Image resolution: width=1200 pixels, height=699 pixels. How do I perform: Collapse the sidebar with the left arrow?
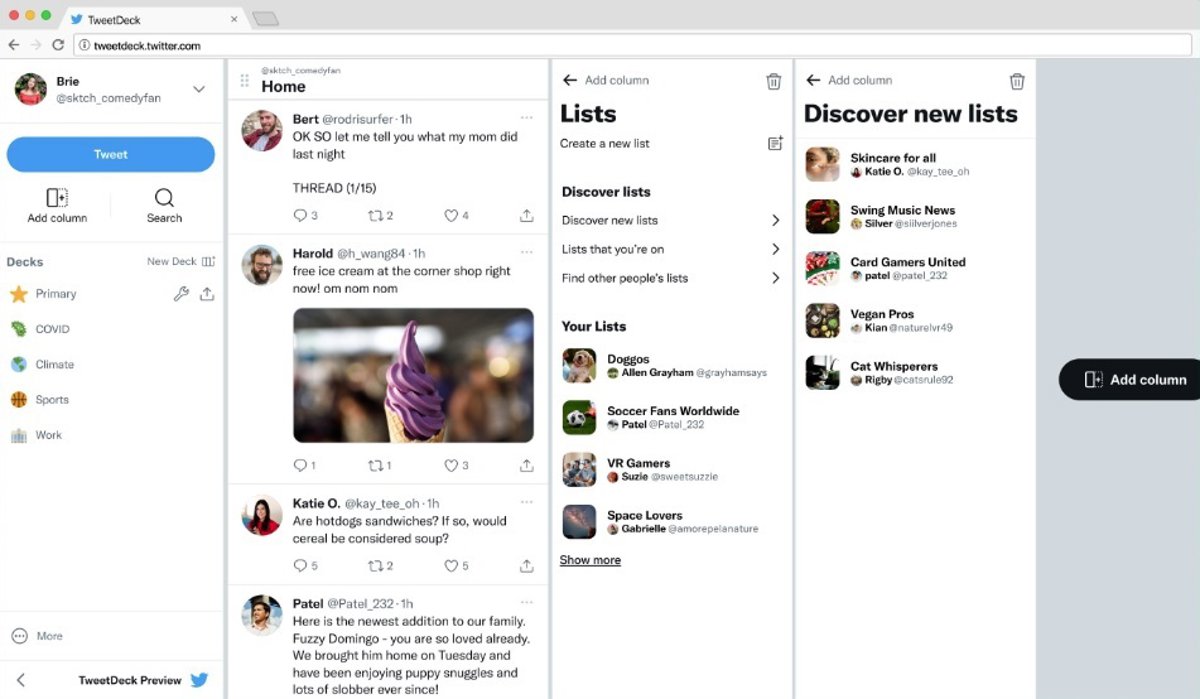(21, 680)
